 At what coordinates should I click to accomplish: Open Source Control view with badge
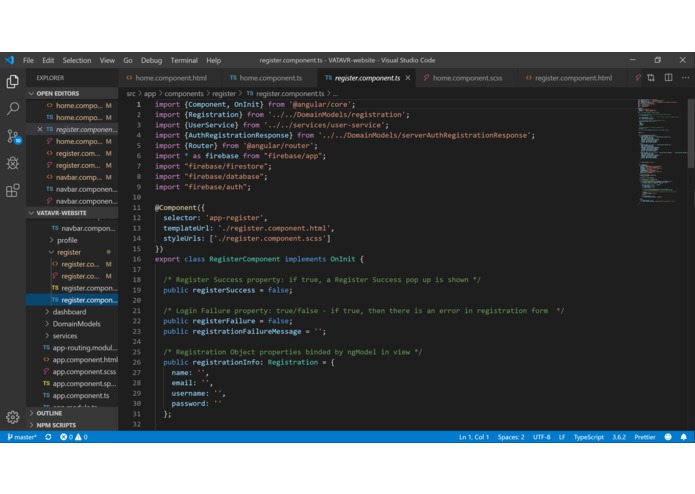[x=13, y=136]
